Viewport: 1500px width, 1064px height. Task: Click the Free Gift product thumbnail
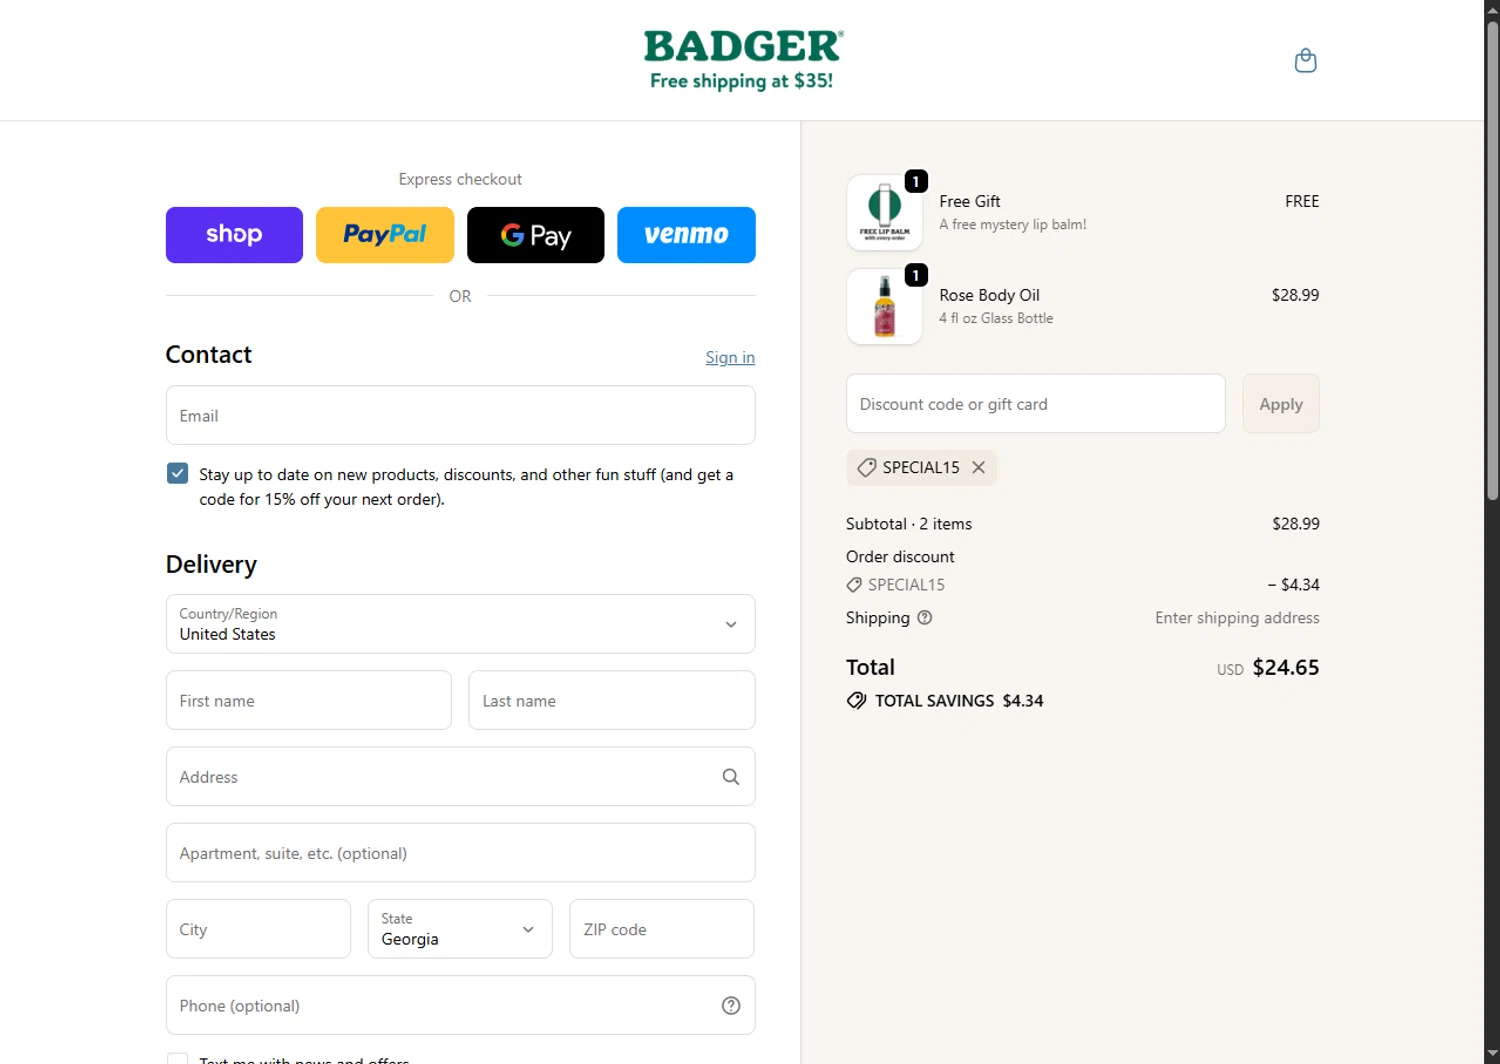[884, 212]
